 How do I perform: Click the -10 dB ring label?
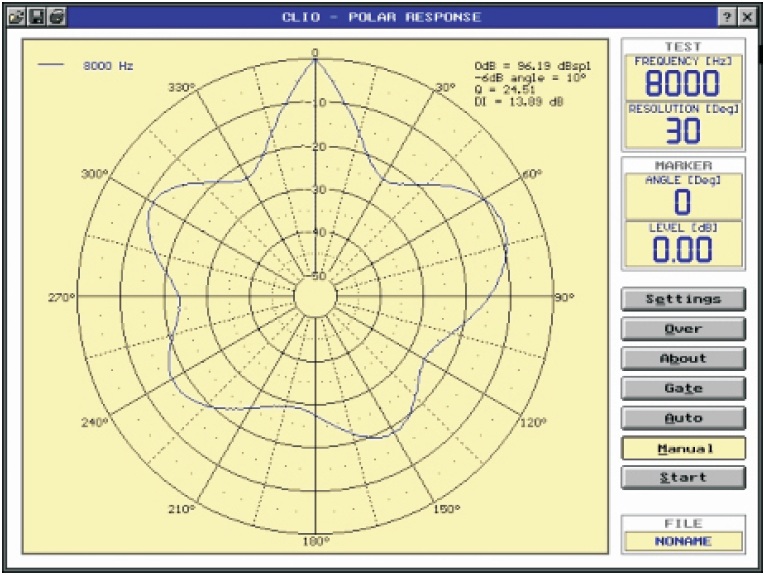(x=318, y=103)
